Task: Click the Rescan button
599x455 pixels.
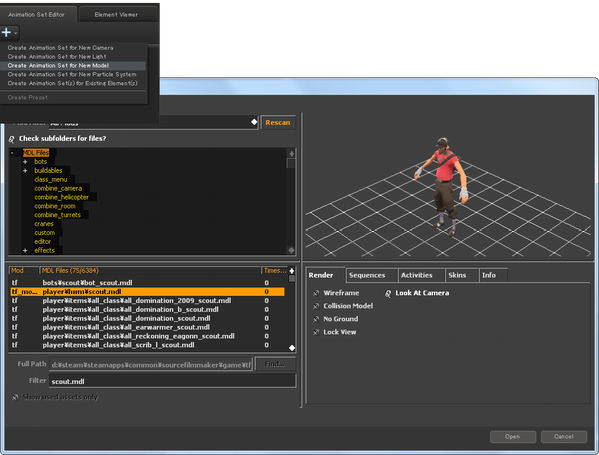Action: point(278,123)
